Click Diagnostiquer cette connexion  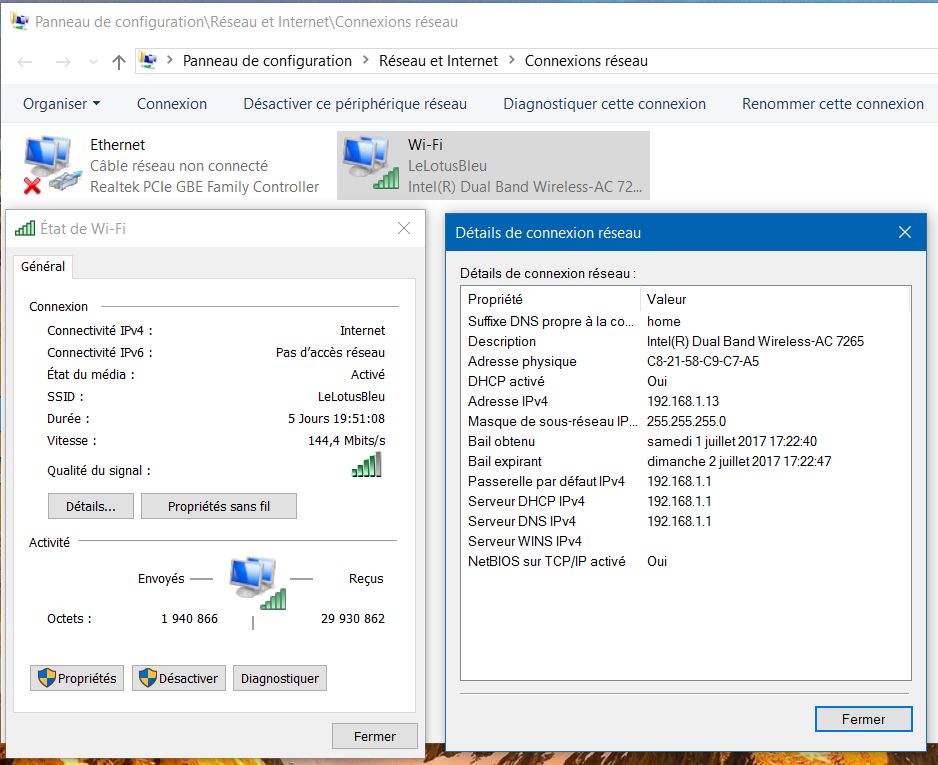tap(604, 104)
